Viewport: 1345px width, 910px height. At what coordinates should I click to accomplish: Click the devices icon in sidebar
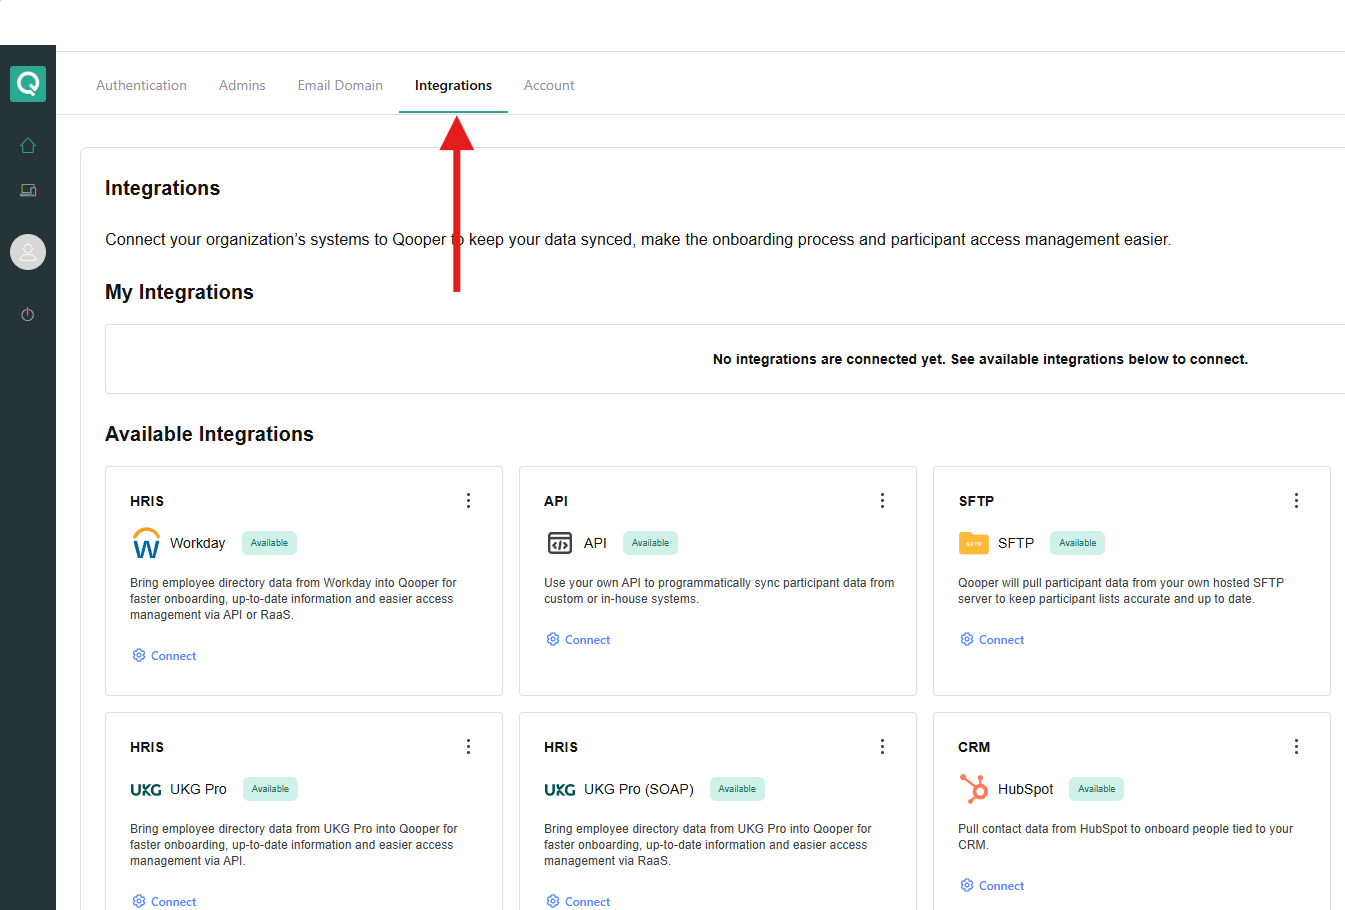click(28, 190)
